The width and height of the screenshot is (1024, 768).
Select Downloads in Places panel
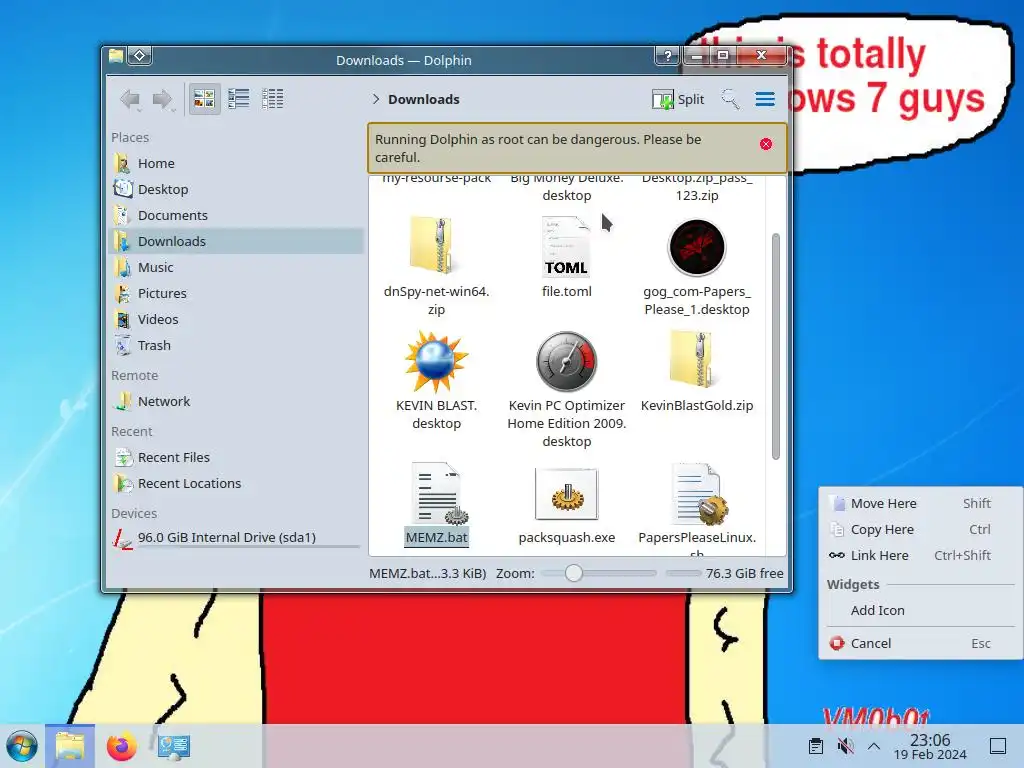click(236, 242)
